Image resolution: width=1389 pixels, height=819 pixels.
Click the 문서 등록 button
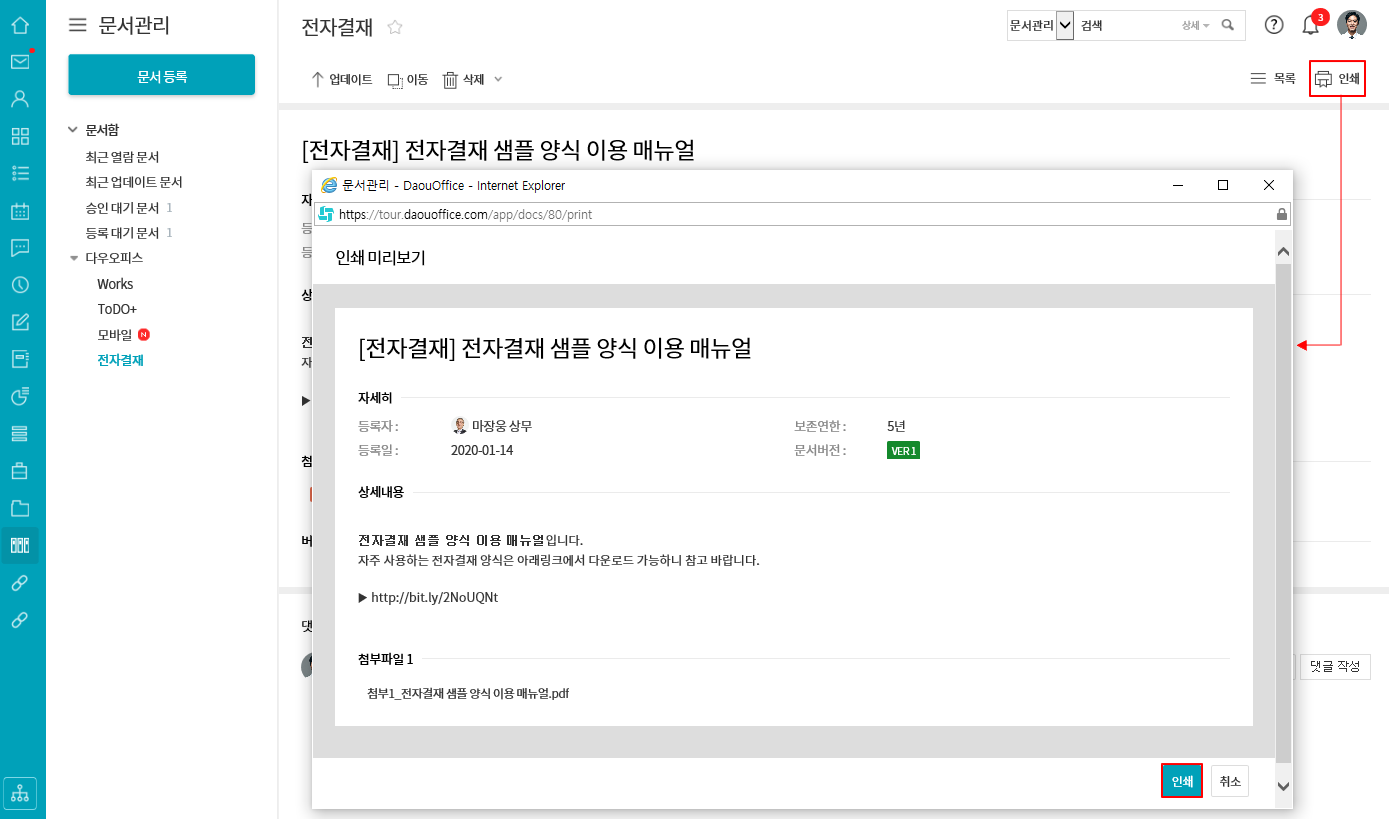point(161,76)
